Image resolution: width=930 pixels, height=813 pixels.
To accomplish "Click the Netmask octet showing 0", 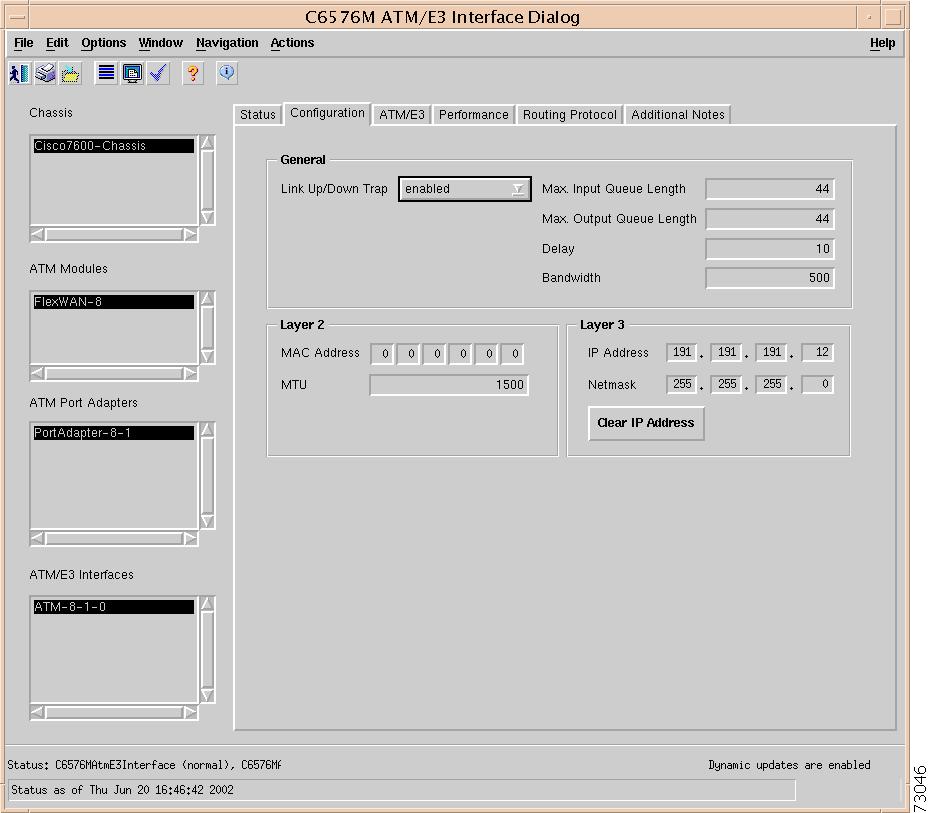I will 817,384.
